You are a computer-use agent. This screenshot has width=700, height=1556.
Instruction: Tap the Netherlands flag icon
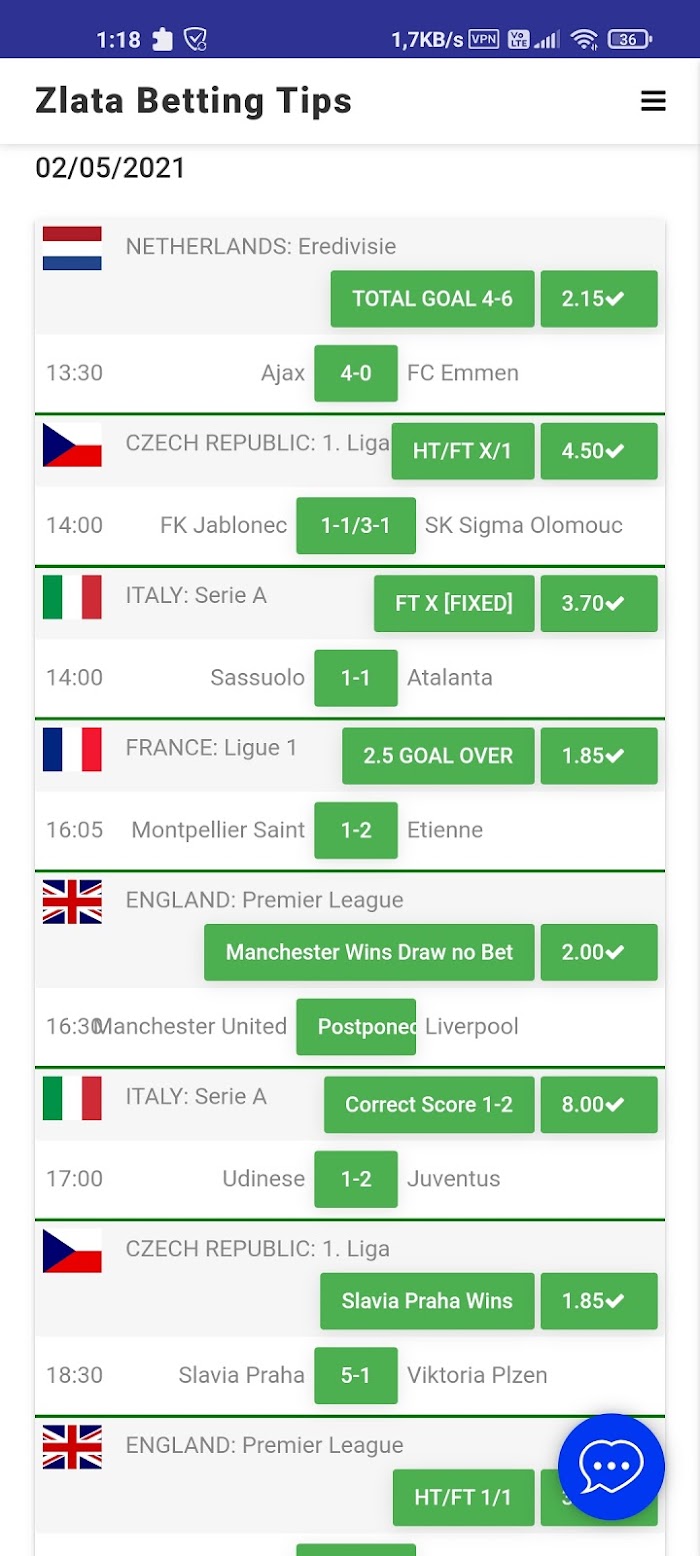click(x=72, y=248)
